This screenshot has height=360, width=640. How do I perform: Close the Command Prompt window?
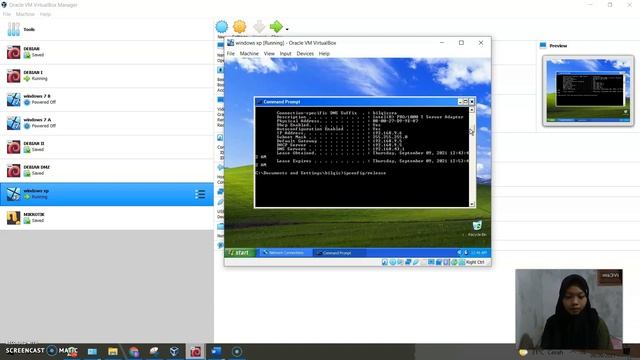(472, 102)
